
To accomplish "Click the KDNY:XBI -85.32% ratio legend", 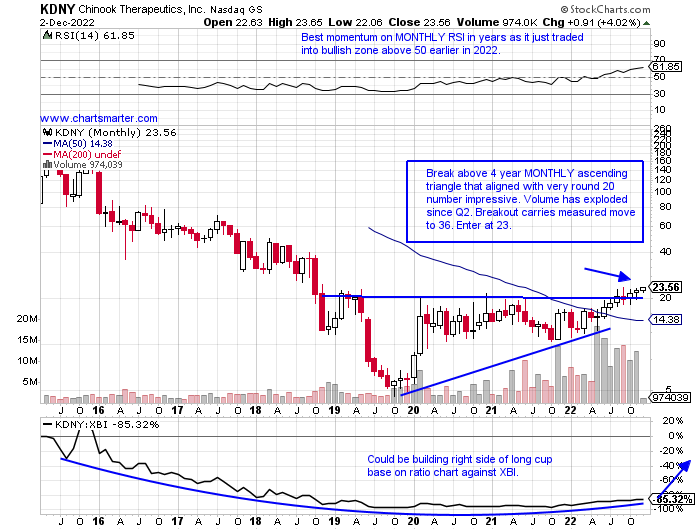I will 100,425.
